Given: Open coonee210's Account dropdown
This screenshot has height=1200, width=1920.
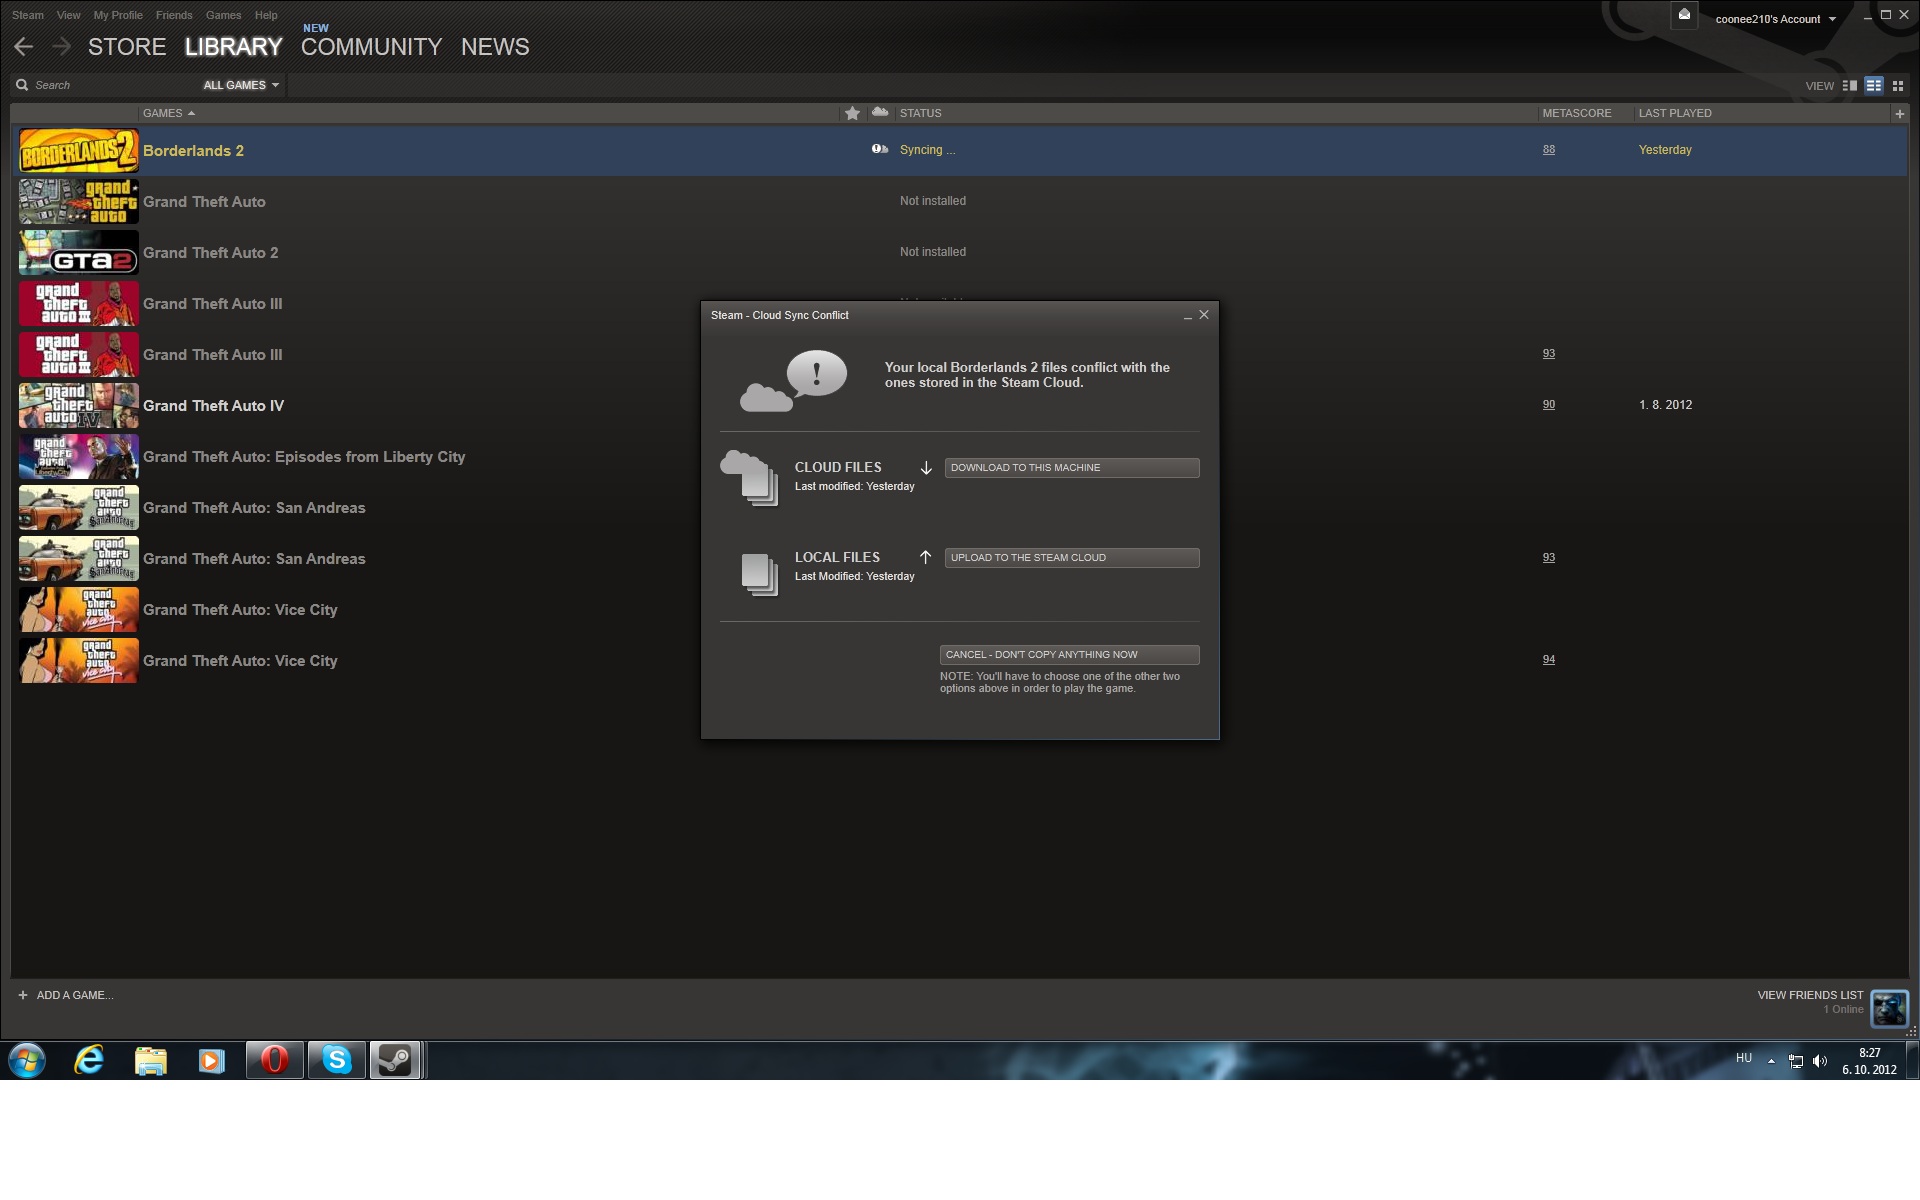Looking at the screenshot, I should pos(1775,19).
